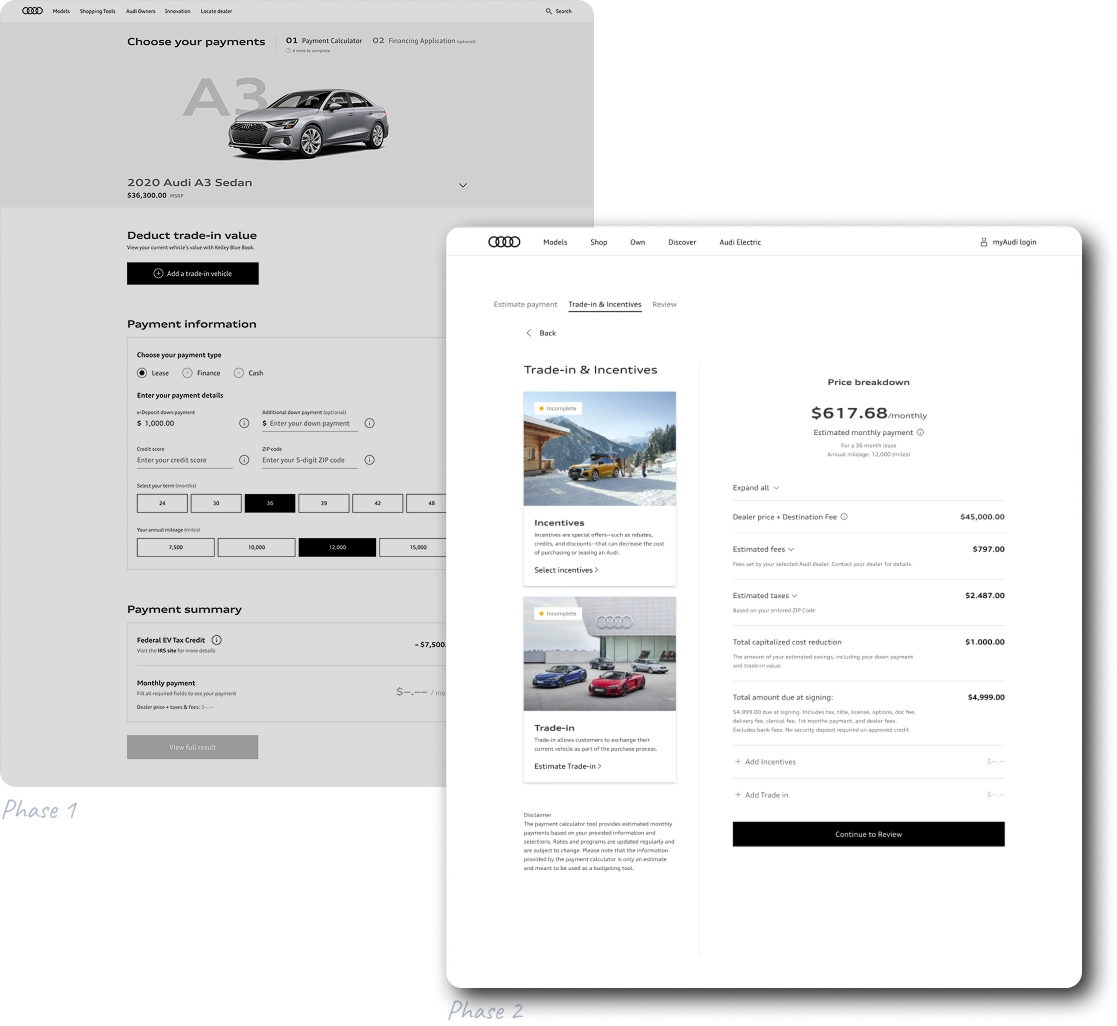Choose the 24 month term
Image resolution: width=1117 pixels, height=1026 pixels.
(x=162, y=503)
